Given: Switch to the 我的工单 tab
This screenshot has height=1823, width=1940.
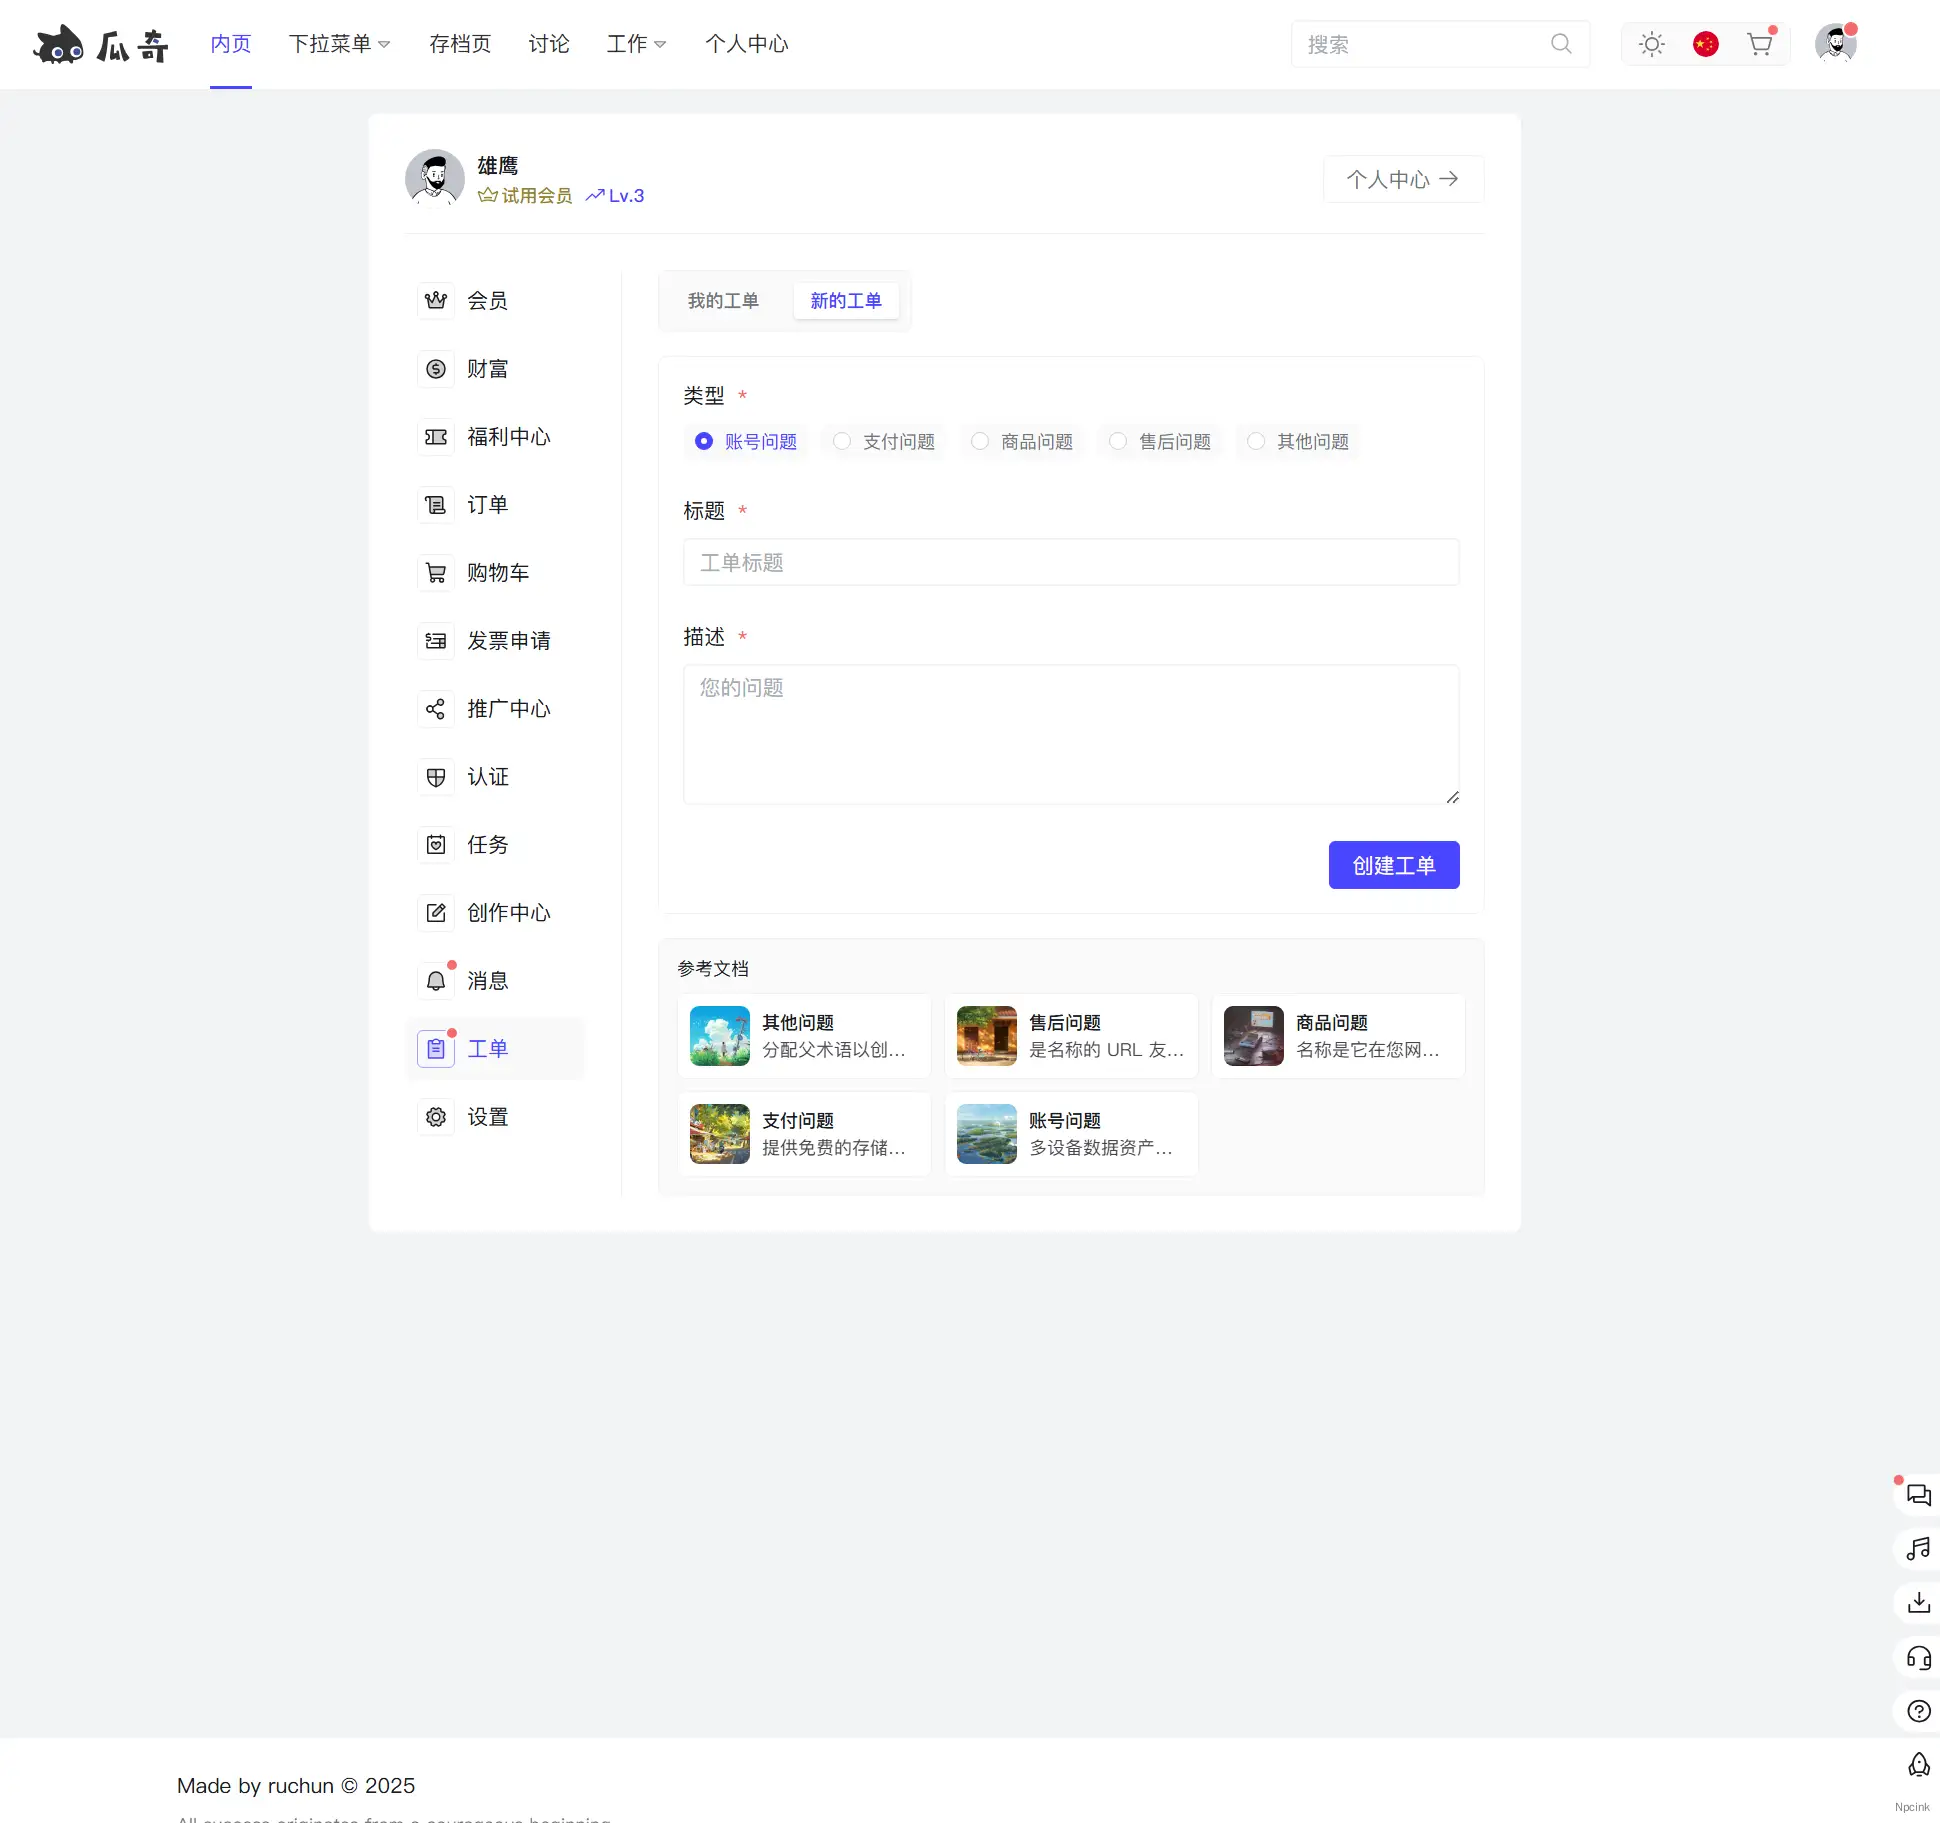Looking at the screenshot, I should (723, 301).
